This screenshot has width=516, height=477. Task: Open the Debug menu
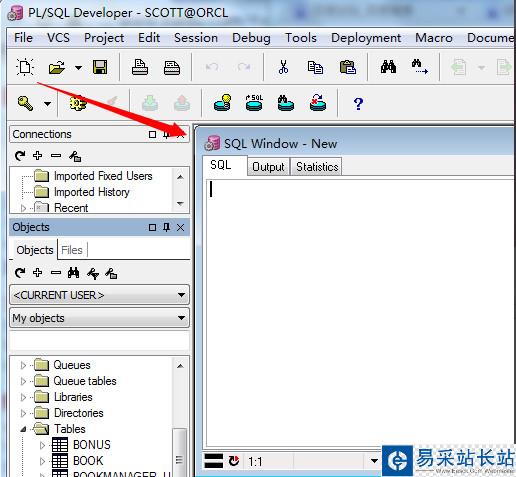tap(251, 38)
